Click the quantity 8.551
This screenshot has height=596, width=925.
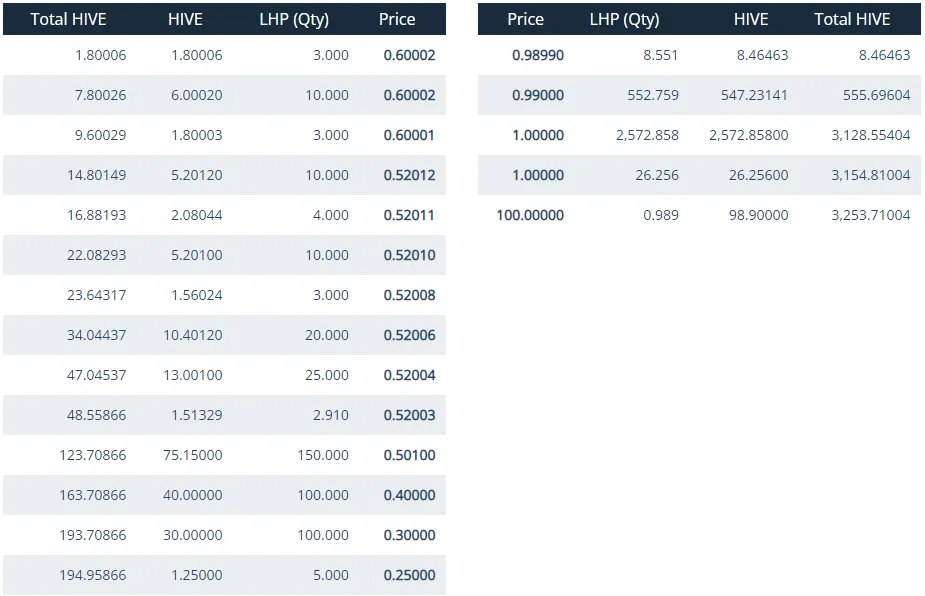661,55
